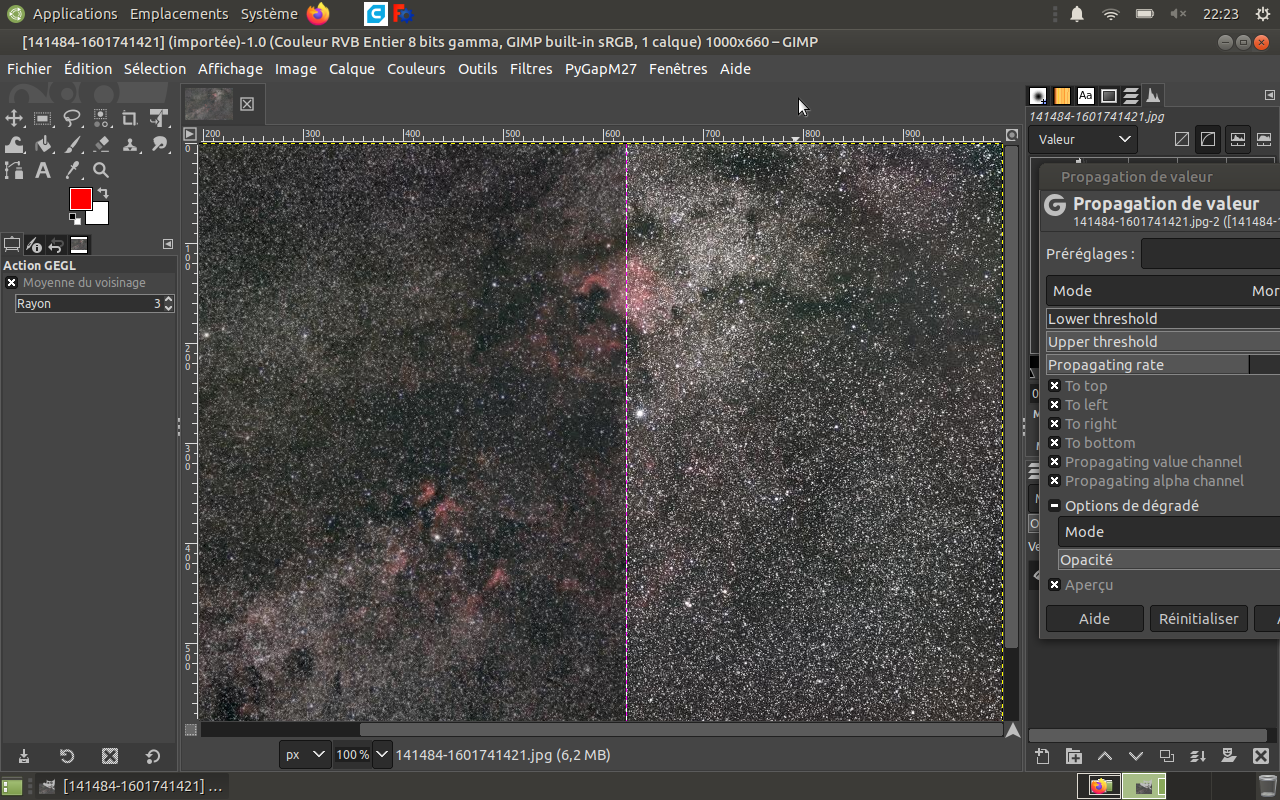Select the Crop tool
This screenshot has height=800, width=1280.
click(130, 118)
